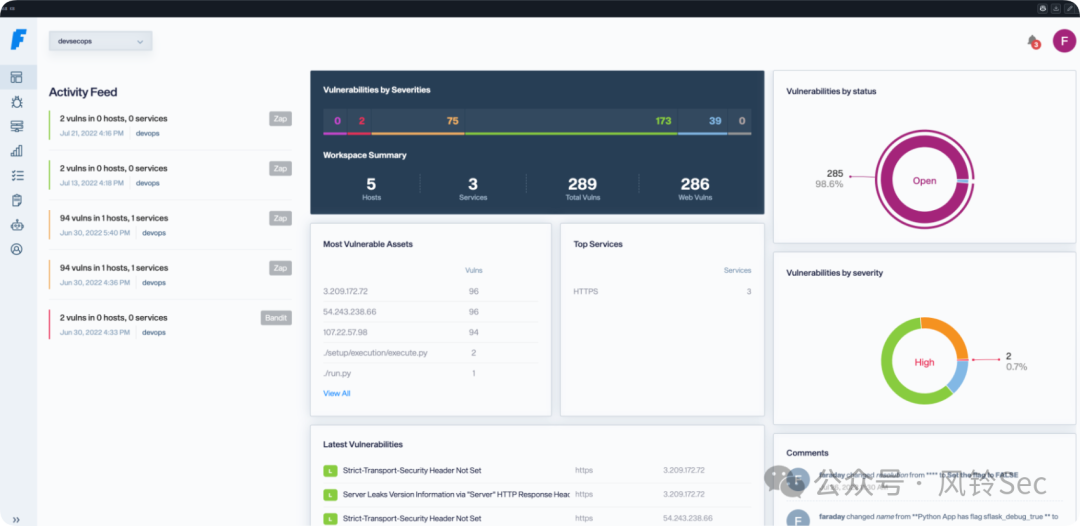1080x526 pixels.
Task: Click the download icon in top bar
Action: pos(1055,8)
